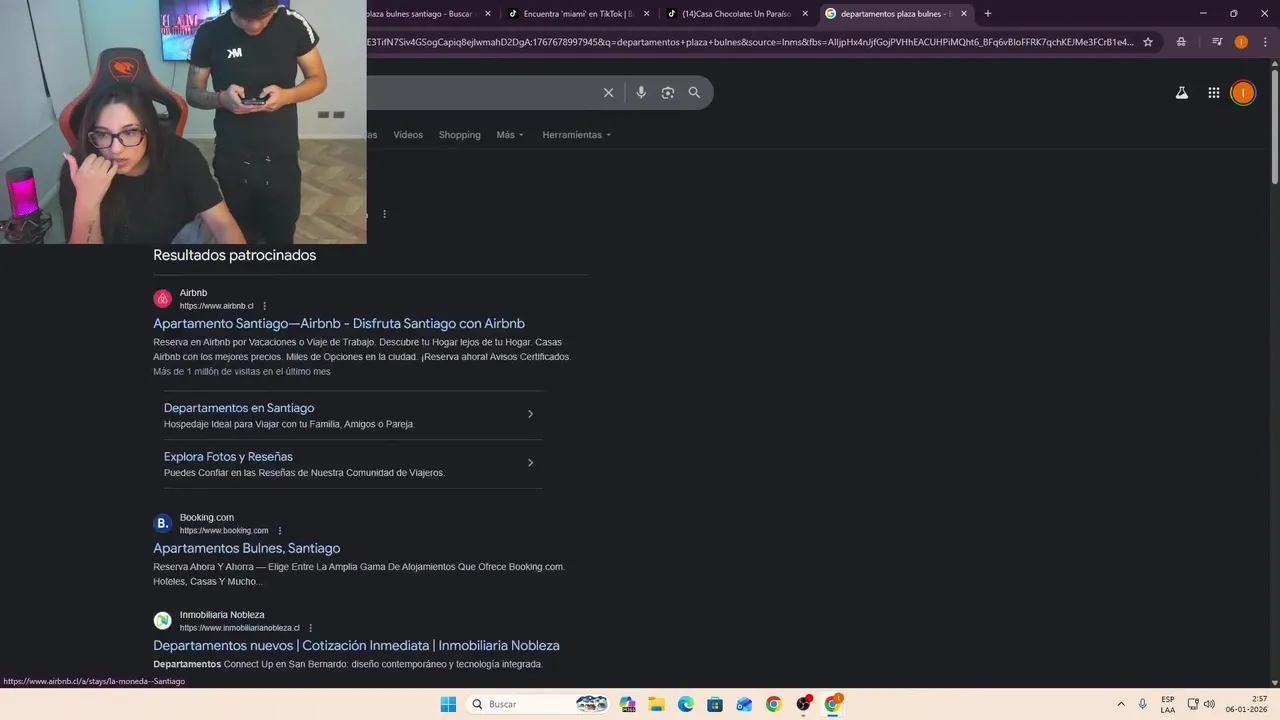The width and height of the screenshot is (1280, 720).
Task: Switch to OBS Studio in taskbar
Action: pos(803,704)
